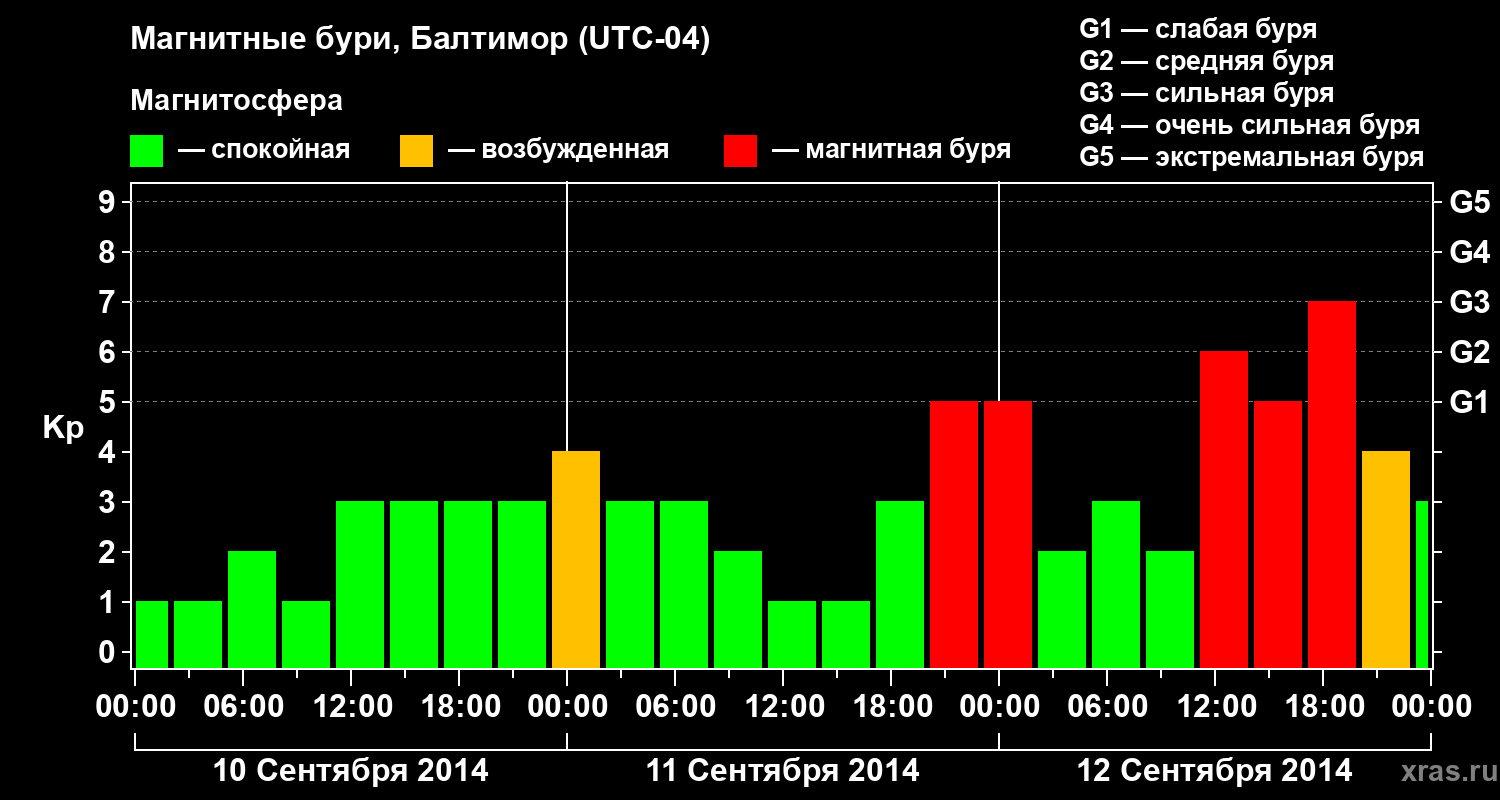Click the 'G4 — очень сильная буря' legend line
The image size is (1500, 800).
pyautogui.click(x=1249, y=125)
